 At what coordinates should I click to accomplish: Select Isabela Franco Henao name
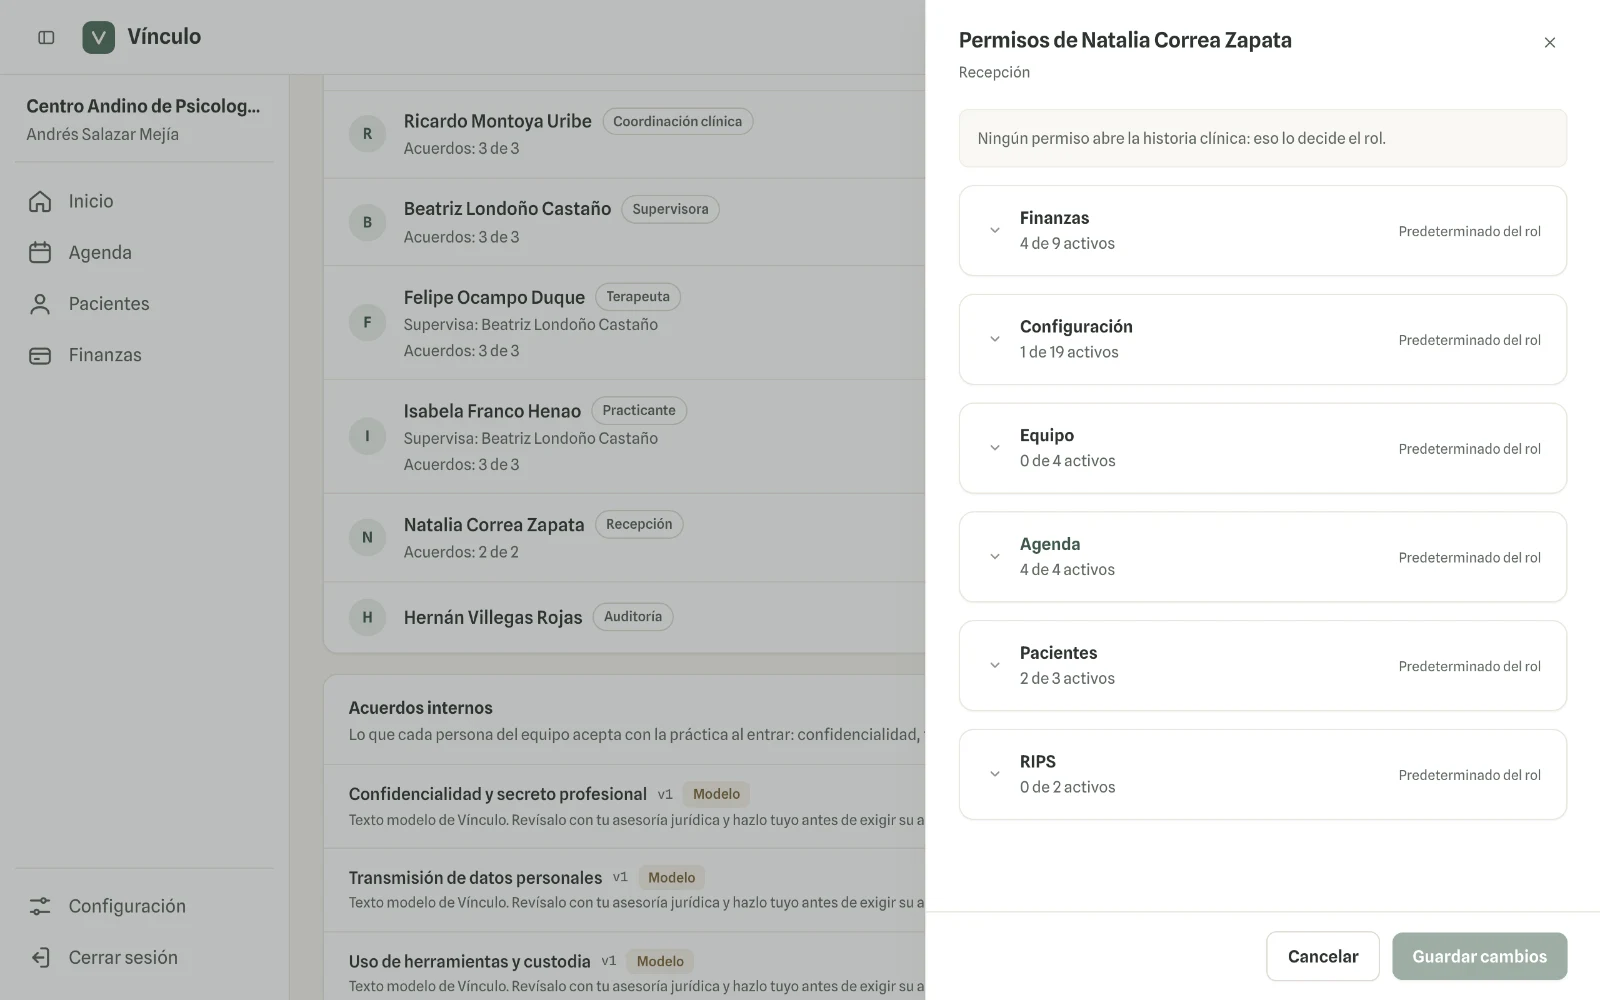pos(492,411)
